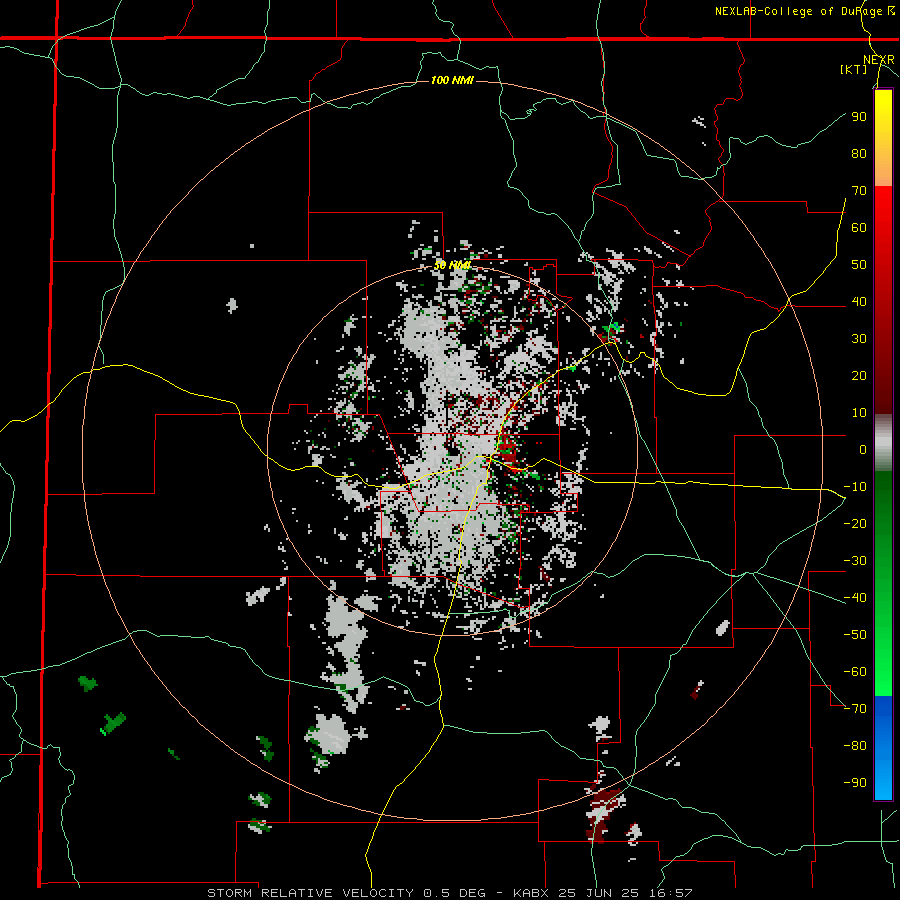Viewport: 900px width, 900px height.
Task: Click the positive 70 knots scale value
Action: pyautogui.click(x=859, y=191)
